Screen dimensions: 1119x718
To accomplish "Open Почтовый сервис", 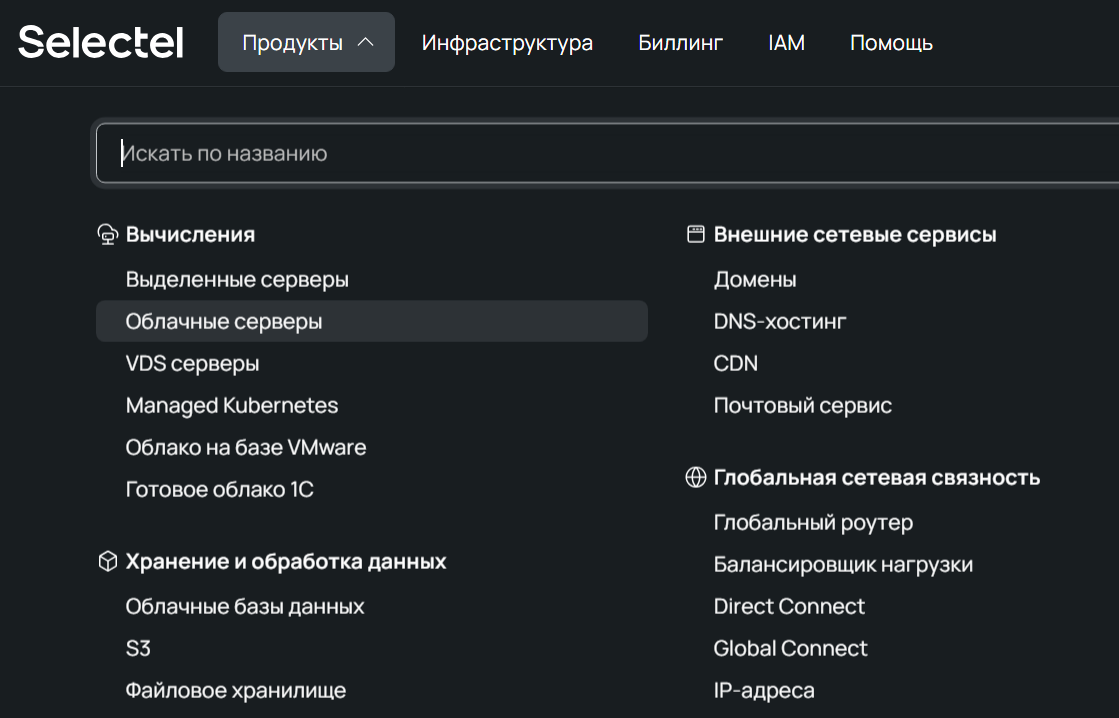I will click(803, 405).
